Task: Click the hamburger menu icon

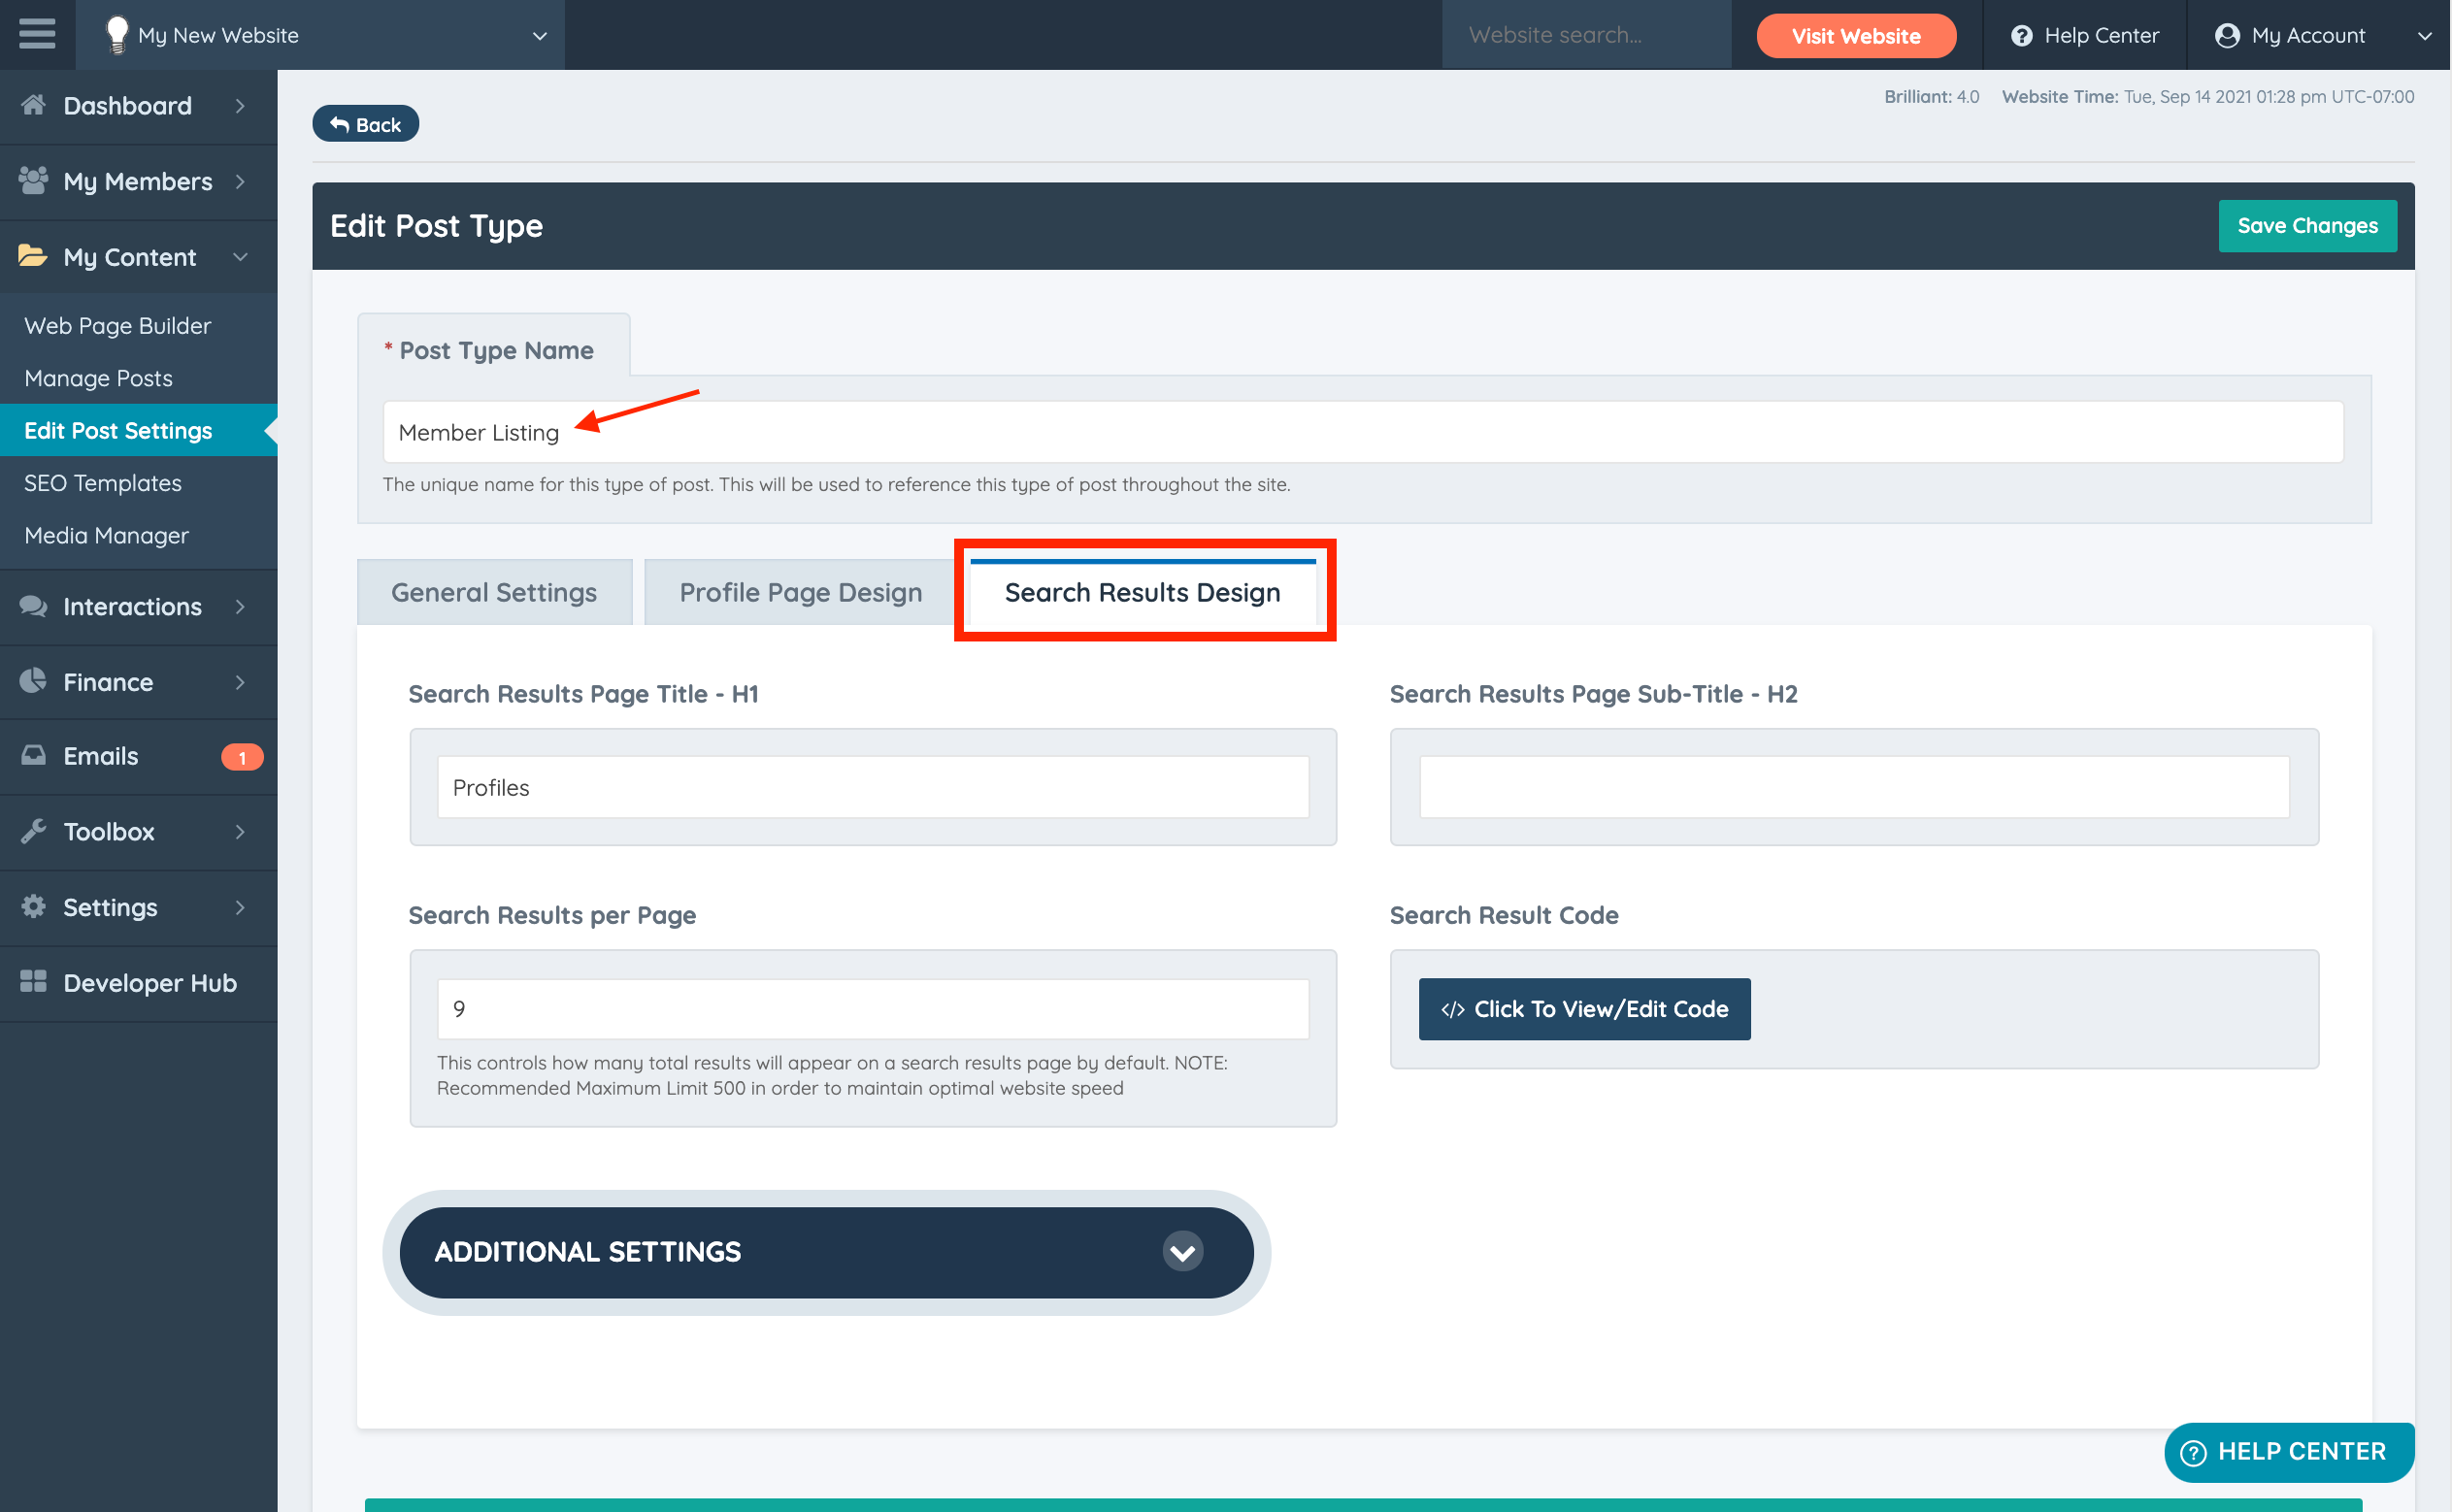Action: (37, 35)
